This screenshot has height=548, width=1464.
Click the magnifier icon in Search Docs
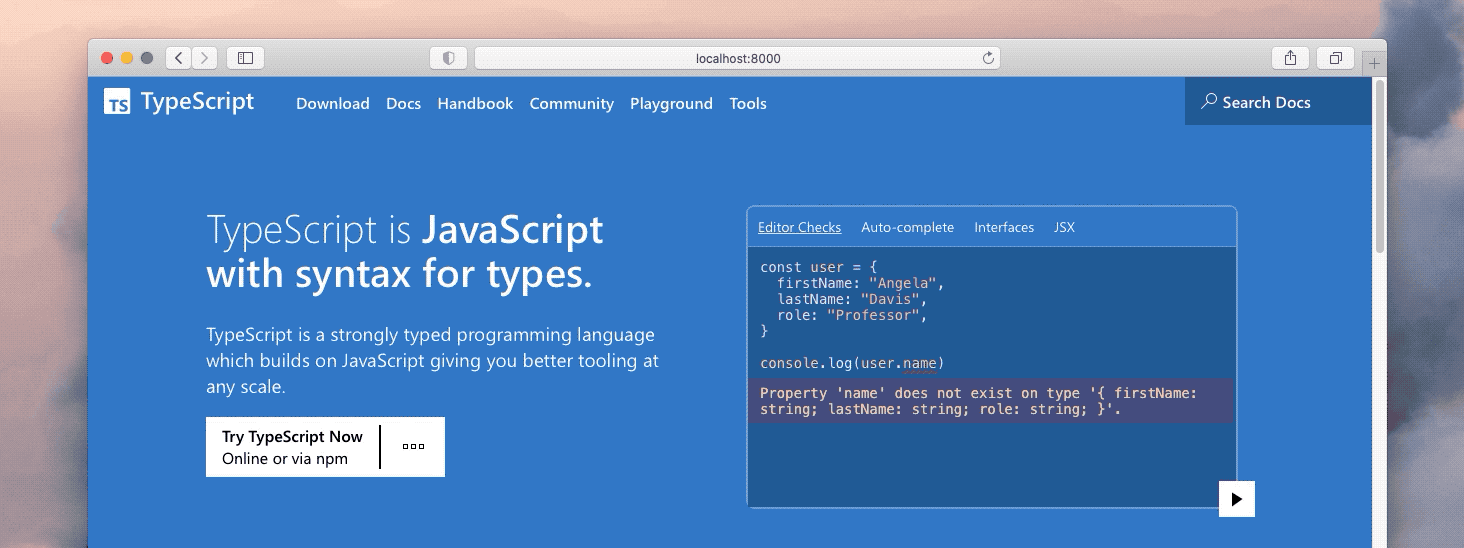[x=1209, y=102]
